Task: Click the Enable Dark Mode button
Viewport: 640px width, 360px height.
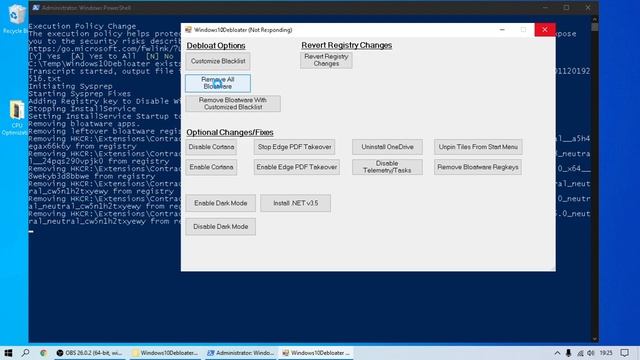Action: coord(220,203)
